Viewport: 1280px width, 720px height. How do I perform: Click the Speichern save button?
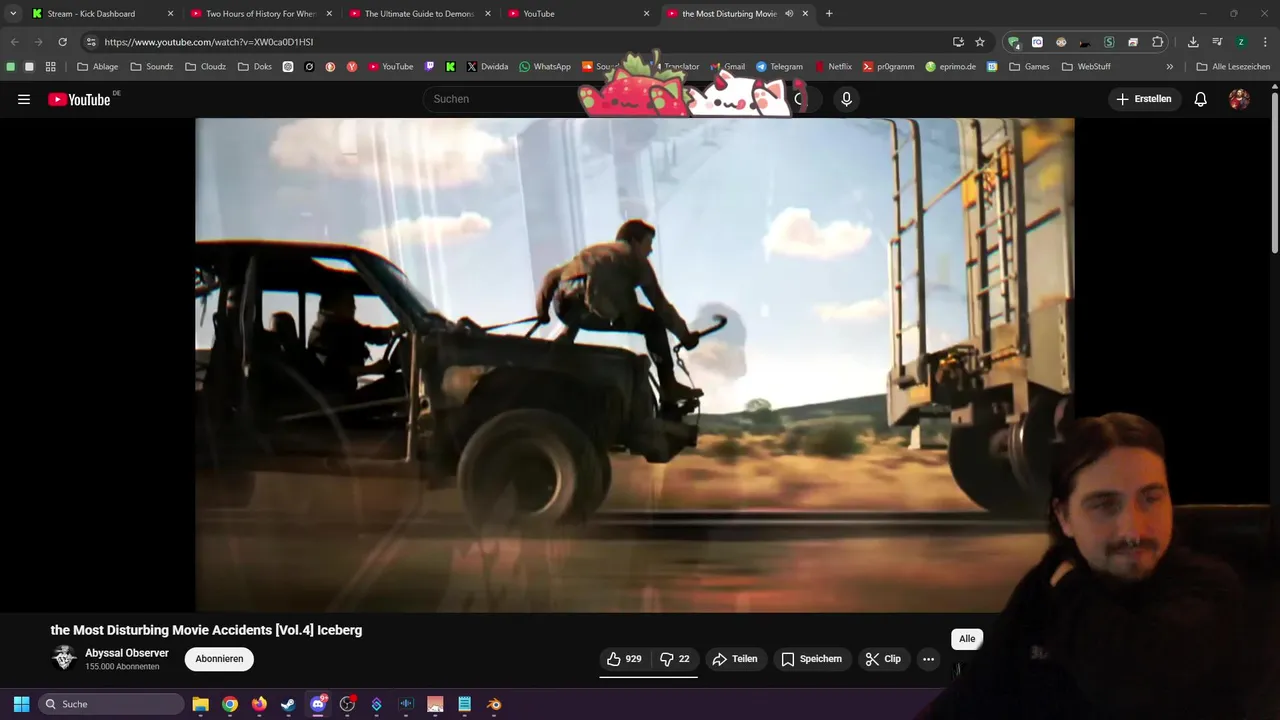811,659
